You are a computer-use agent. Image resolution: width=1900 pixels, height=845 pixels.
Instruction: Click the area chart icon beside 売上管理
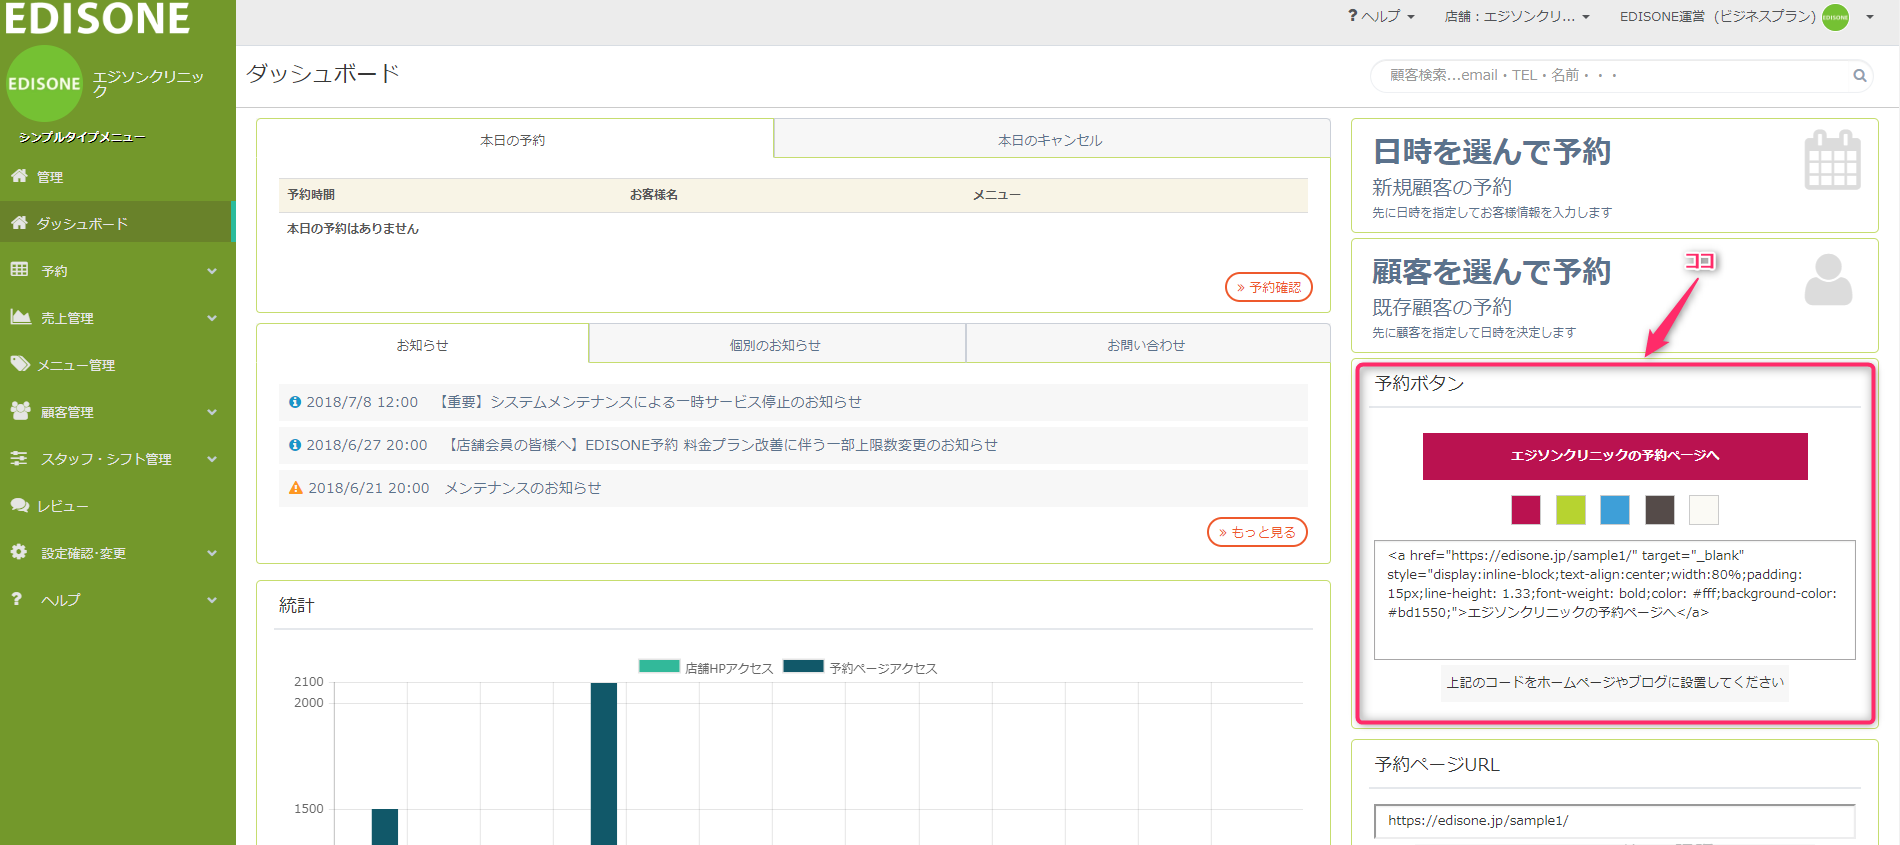point(20,317)
